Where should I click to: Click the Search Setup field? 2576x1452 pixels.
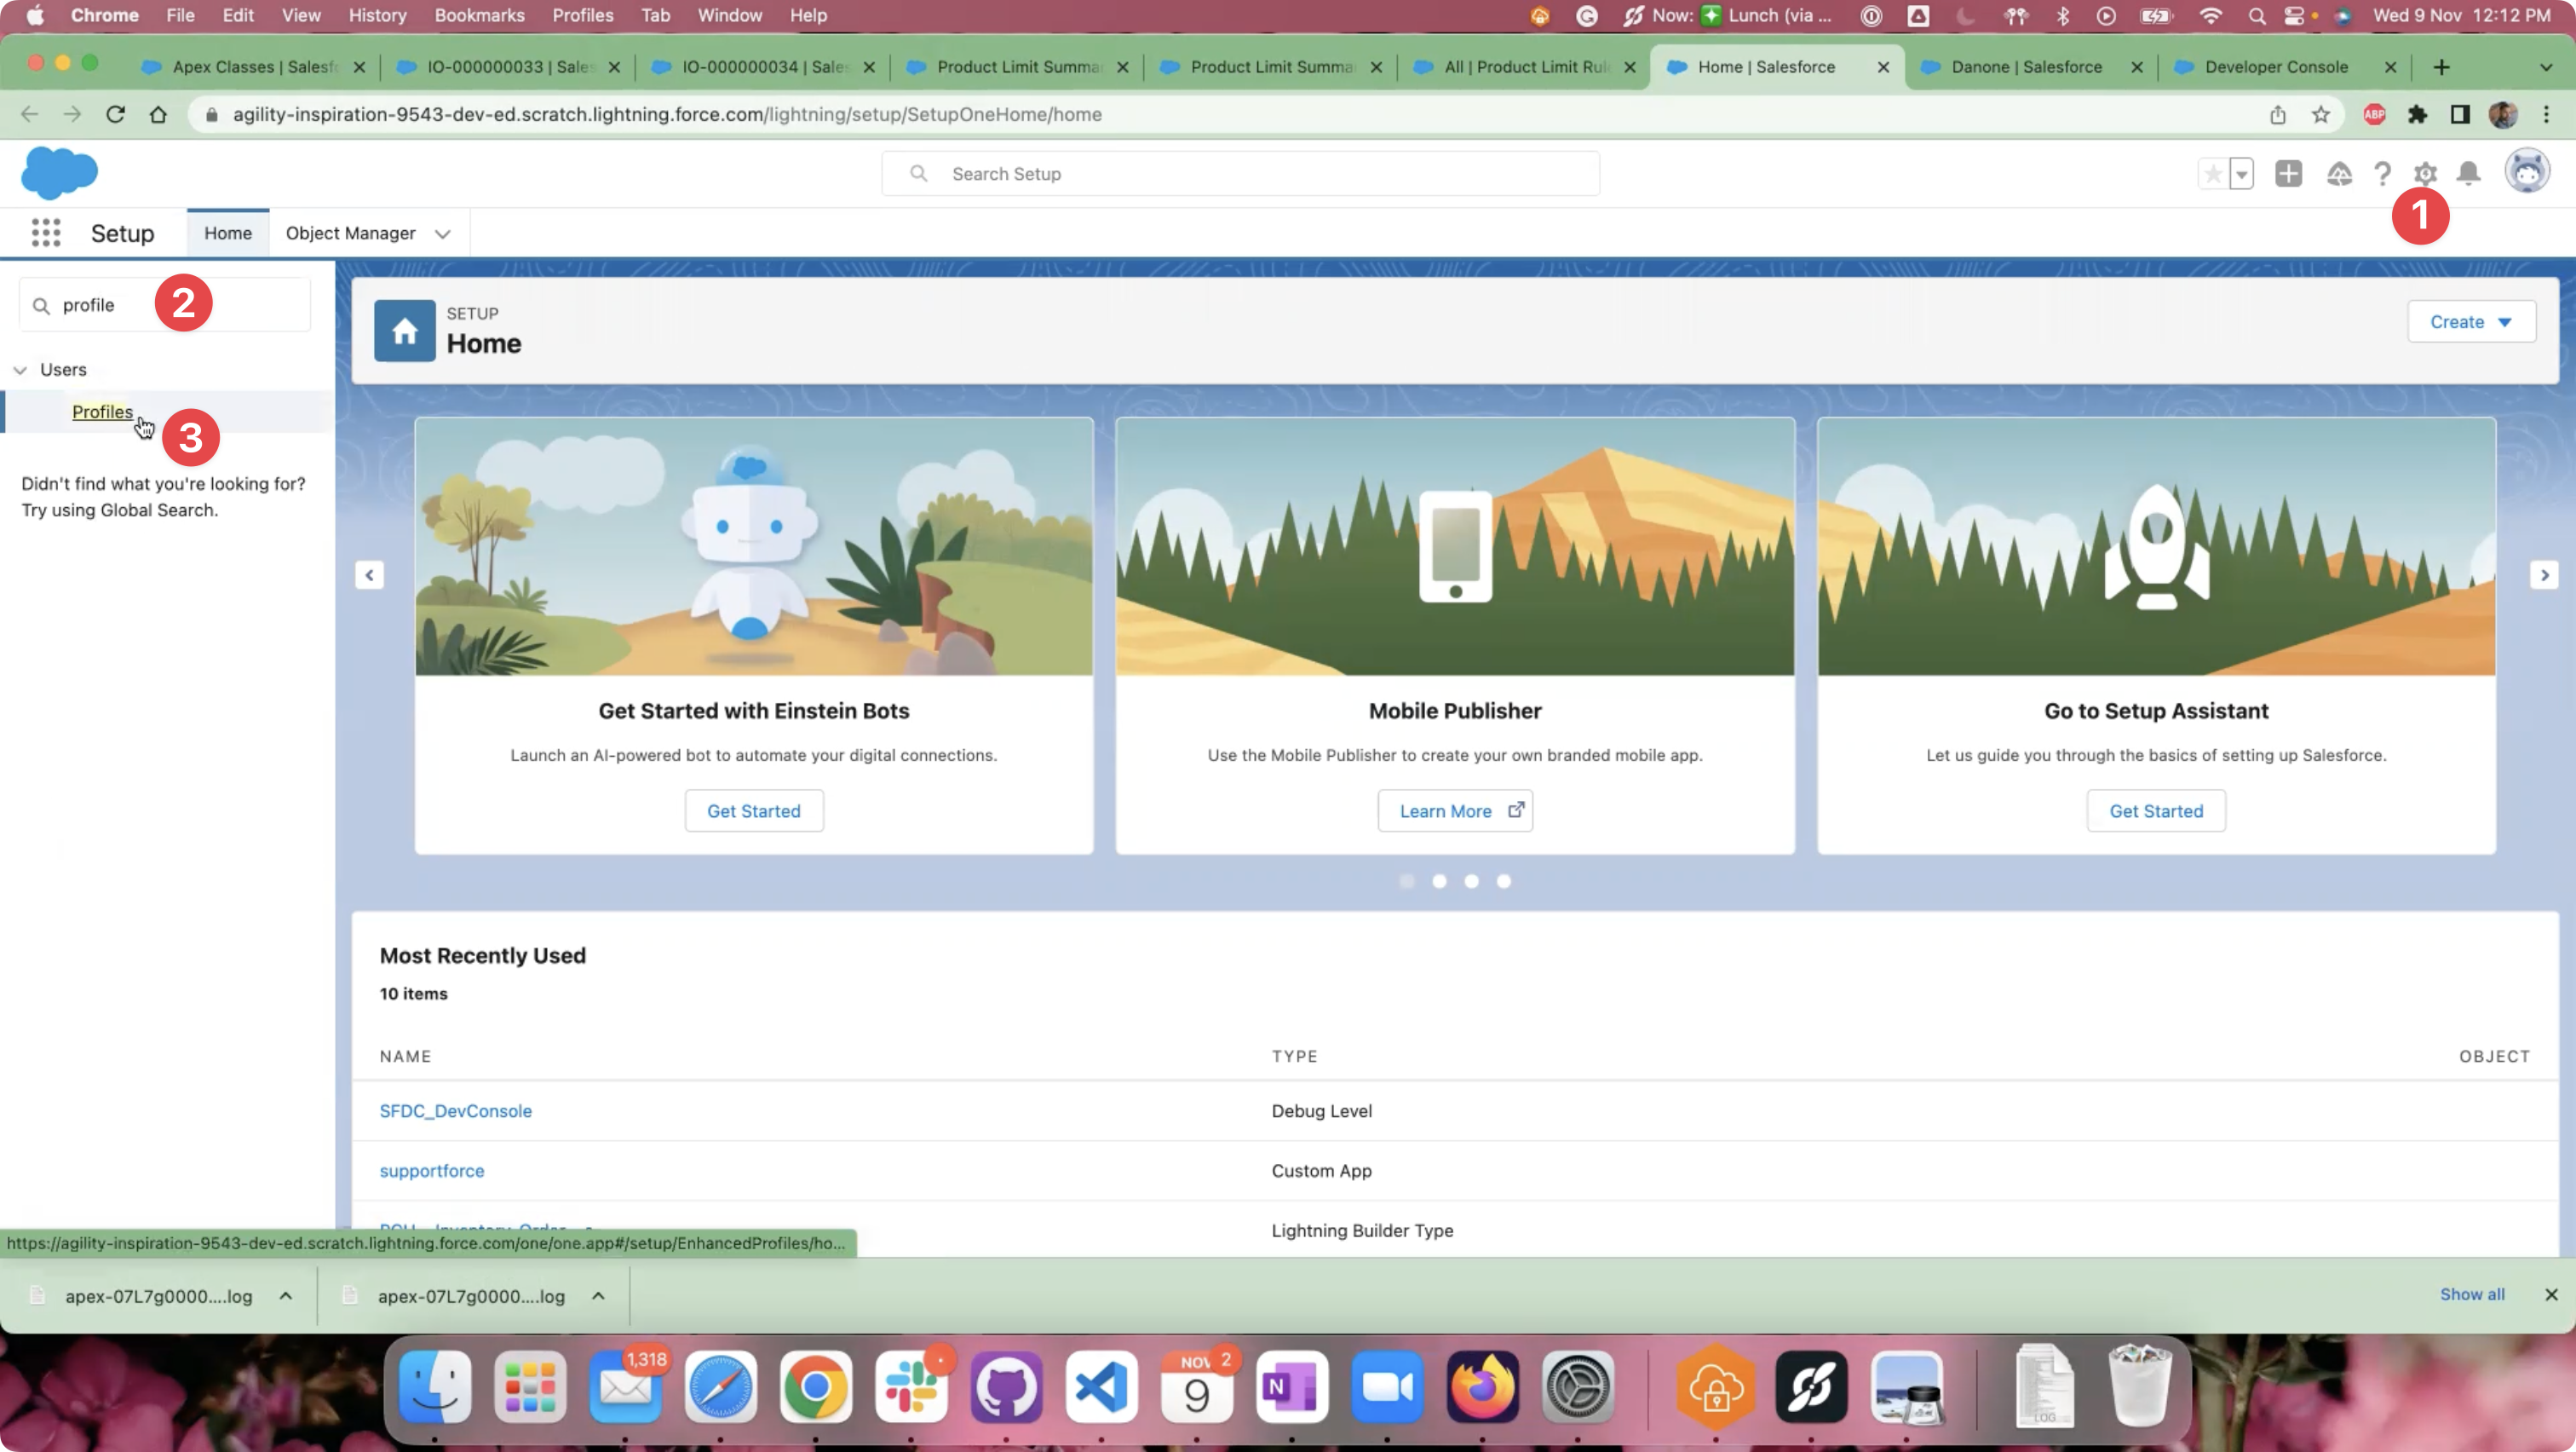click(x=1240, y=174)
